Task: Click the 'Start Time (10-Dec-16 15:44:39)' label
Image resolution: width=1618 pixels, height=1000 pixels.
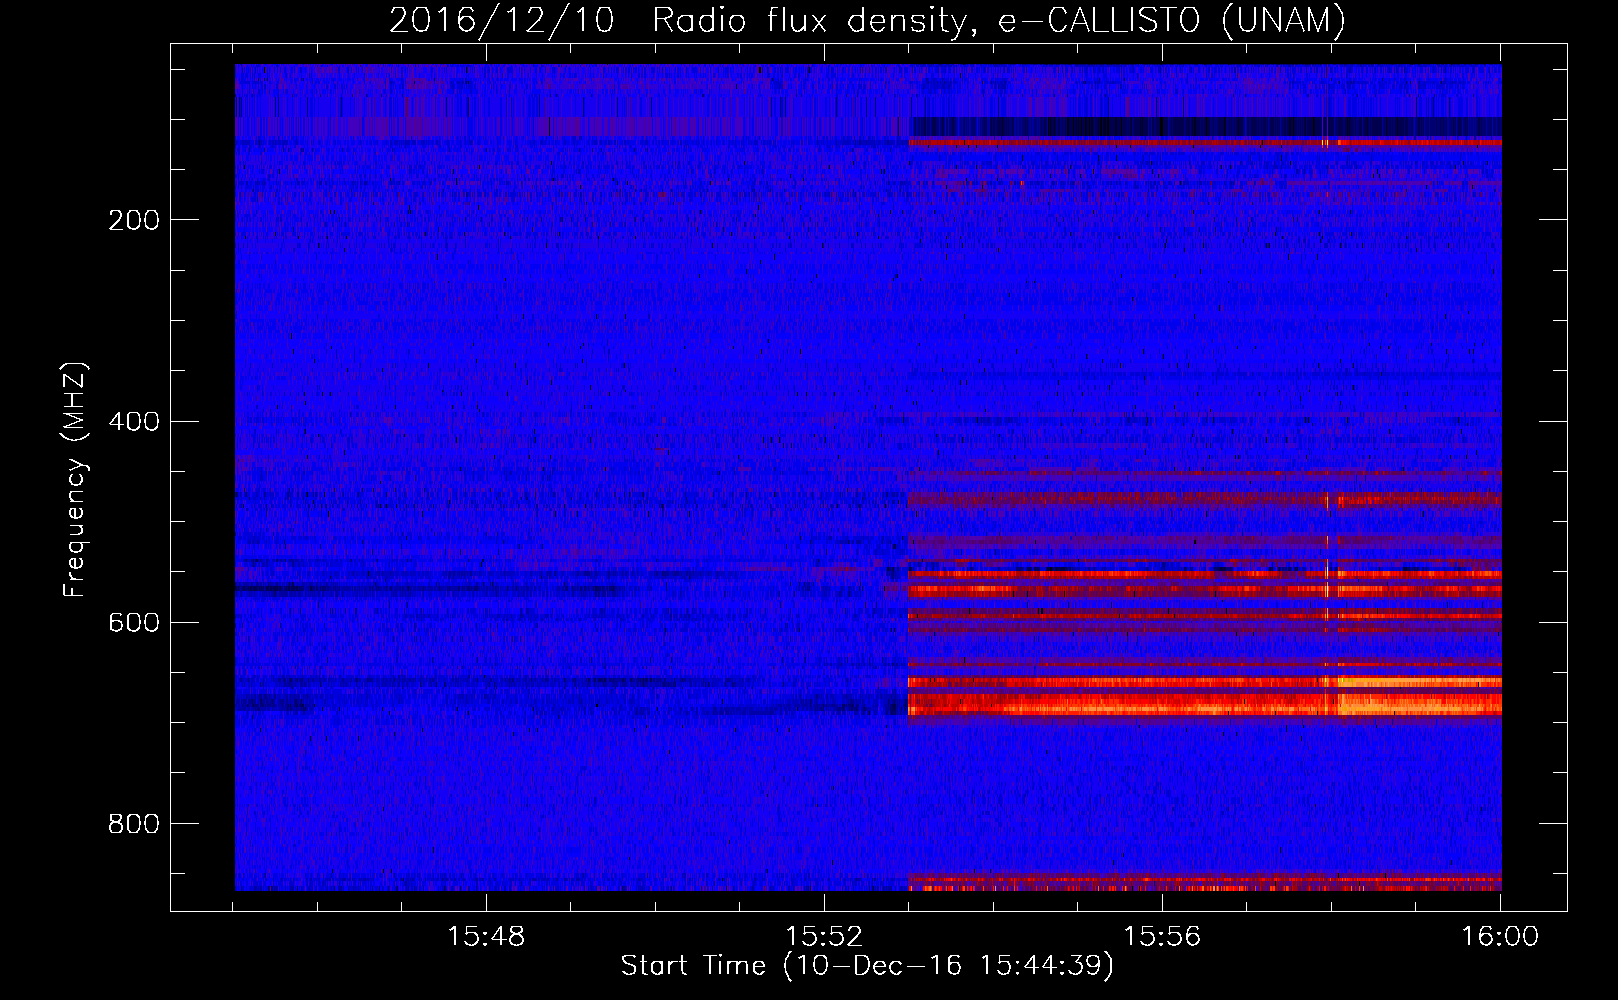Action: tap(867, 966)
